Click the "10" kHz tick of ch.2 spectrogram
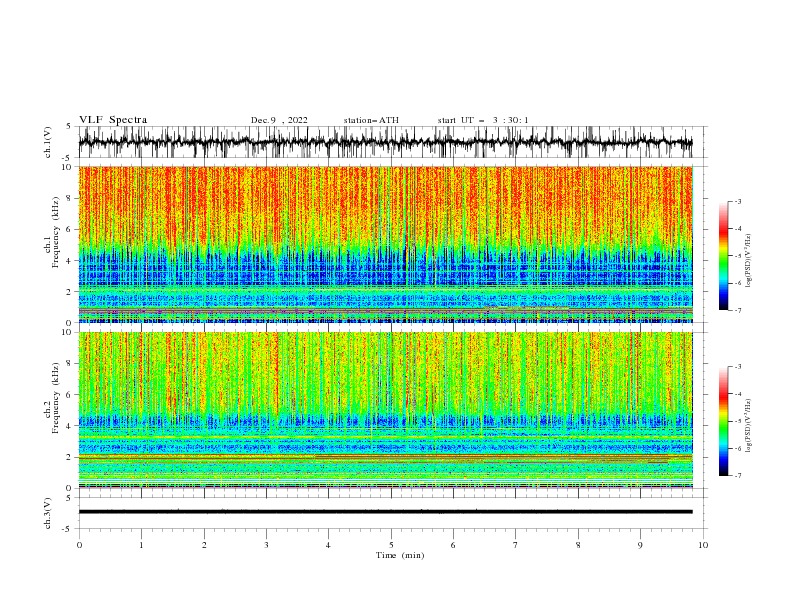Image resolution: width=792 pixels, height=612 pixels. click(67, 332)
